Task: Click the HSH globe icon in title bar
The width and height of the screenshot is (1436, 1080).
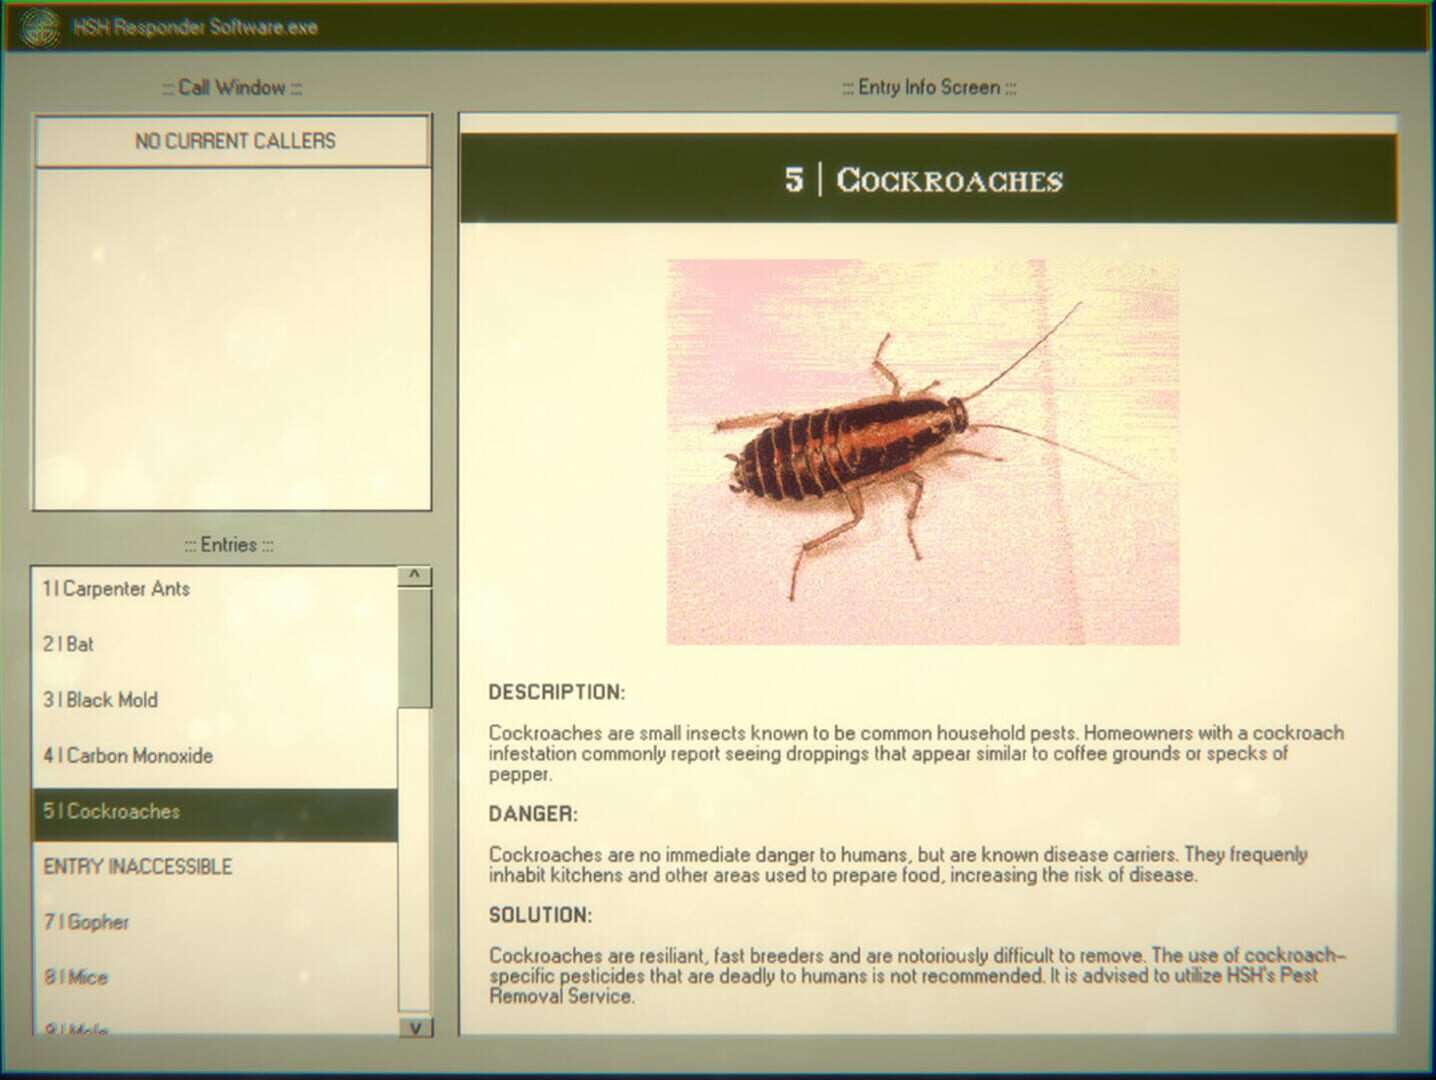Action: (x=40, y=27)
